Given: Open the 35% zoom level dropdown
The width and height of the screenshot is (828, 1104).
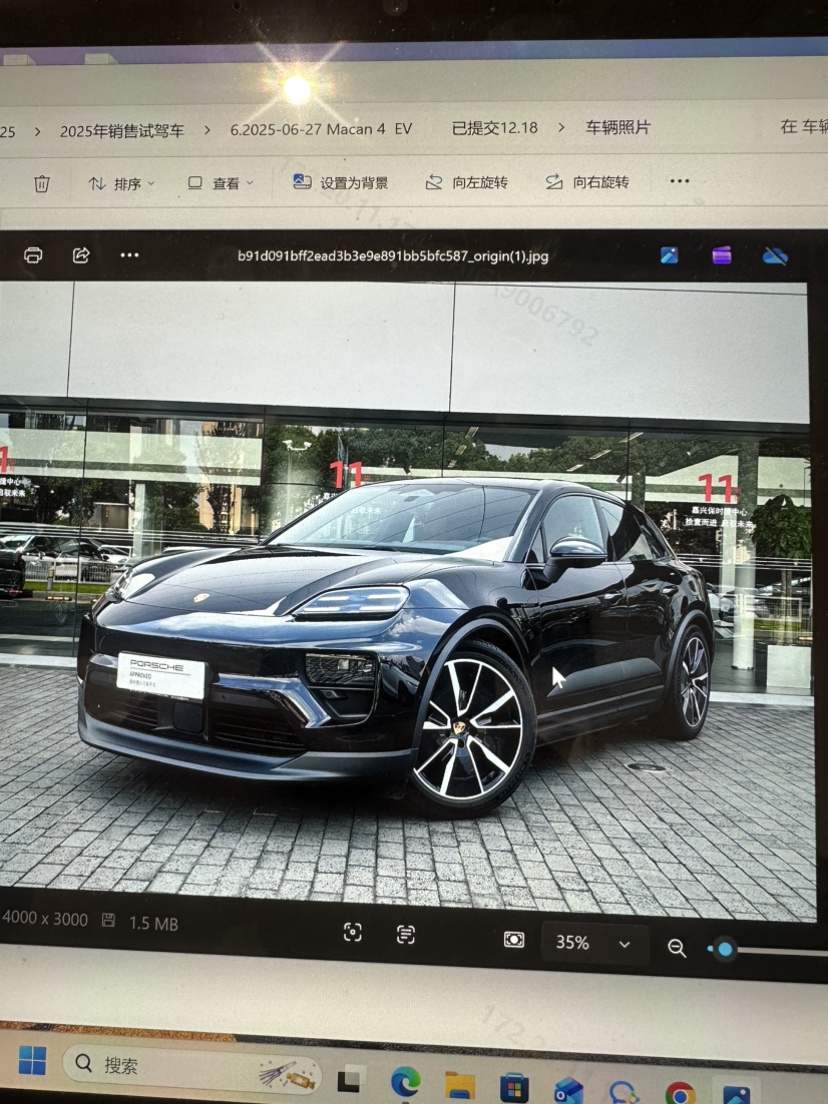Looking at the screenshot, I should pyautogui.click(x=595, y=943).
